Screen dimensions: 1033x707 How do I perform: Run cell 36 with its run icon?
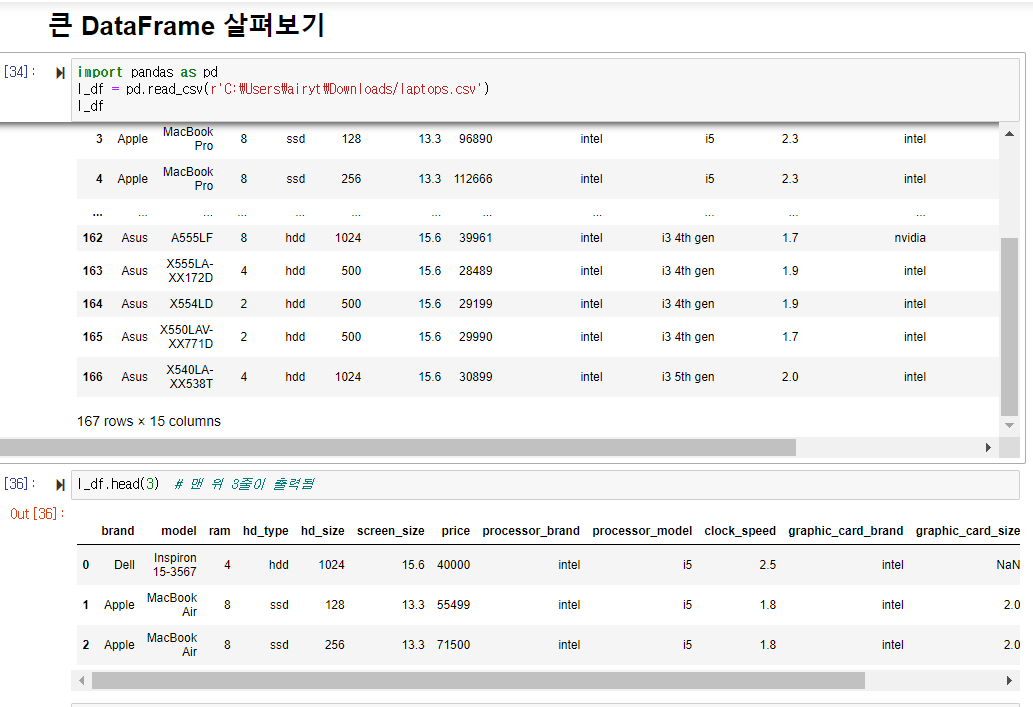61,485
